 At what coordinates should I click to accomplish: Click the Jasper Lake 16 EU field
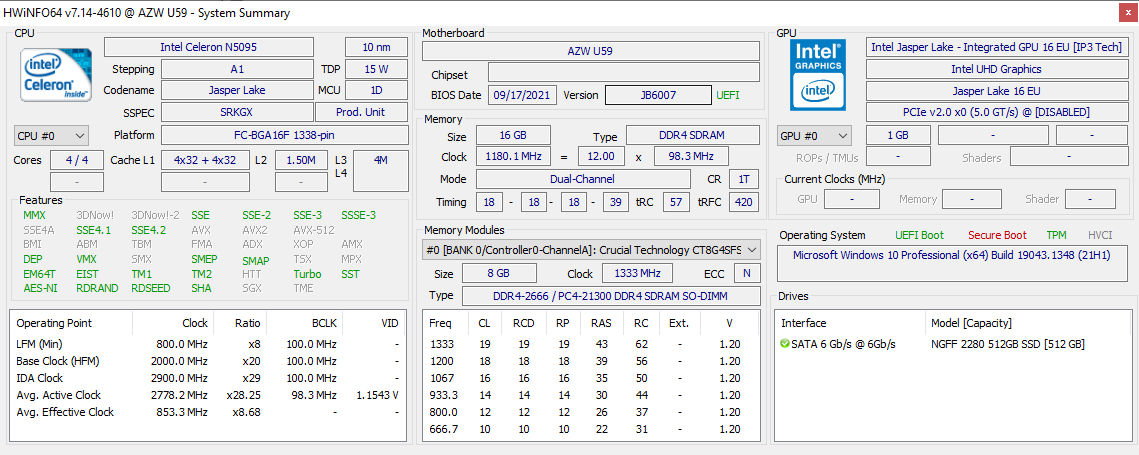996,91
